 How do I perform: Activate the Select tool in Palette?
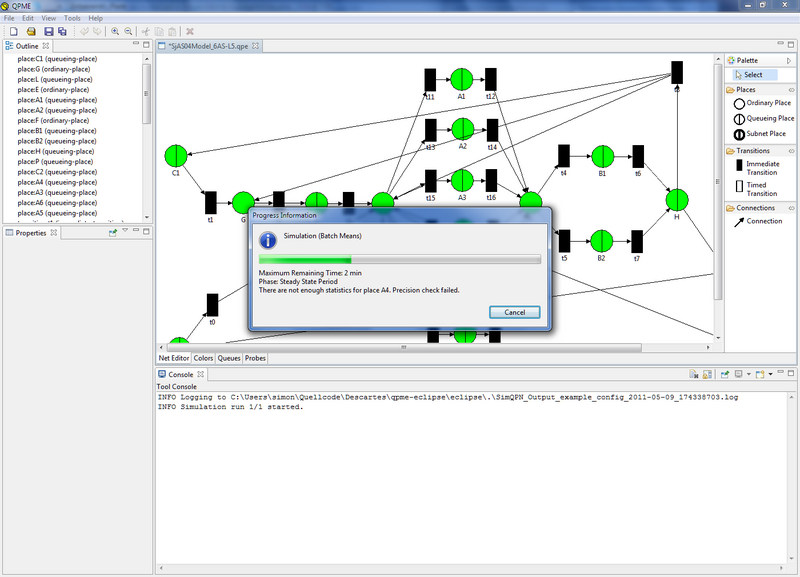pyautogui.click(x=752, y=75)
